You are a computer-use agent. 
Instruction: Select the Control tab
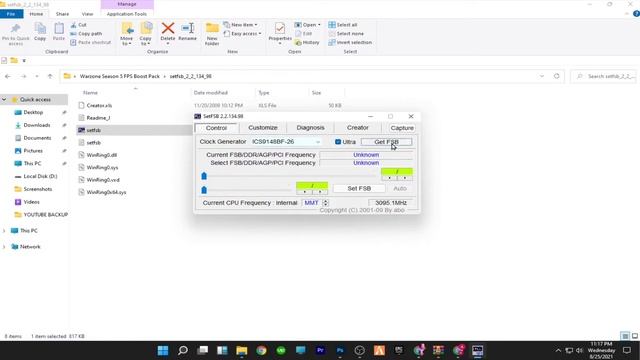click(x=216, y=128)
